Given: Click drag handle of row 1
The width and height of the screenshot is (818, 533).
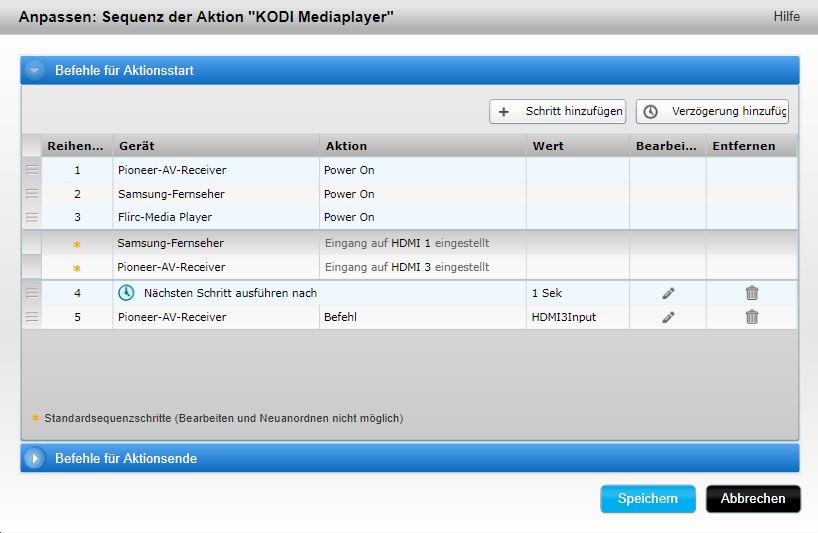Looking at the screenshot, I should coord(32,170).
